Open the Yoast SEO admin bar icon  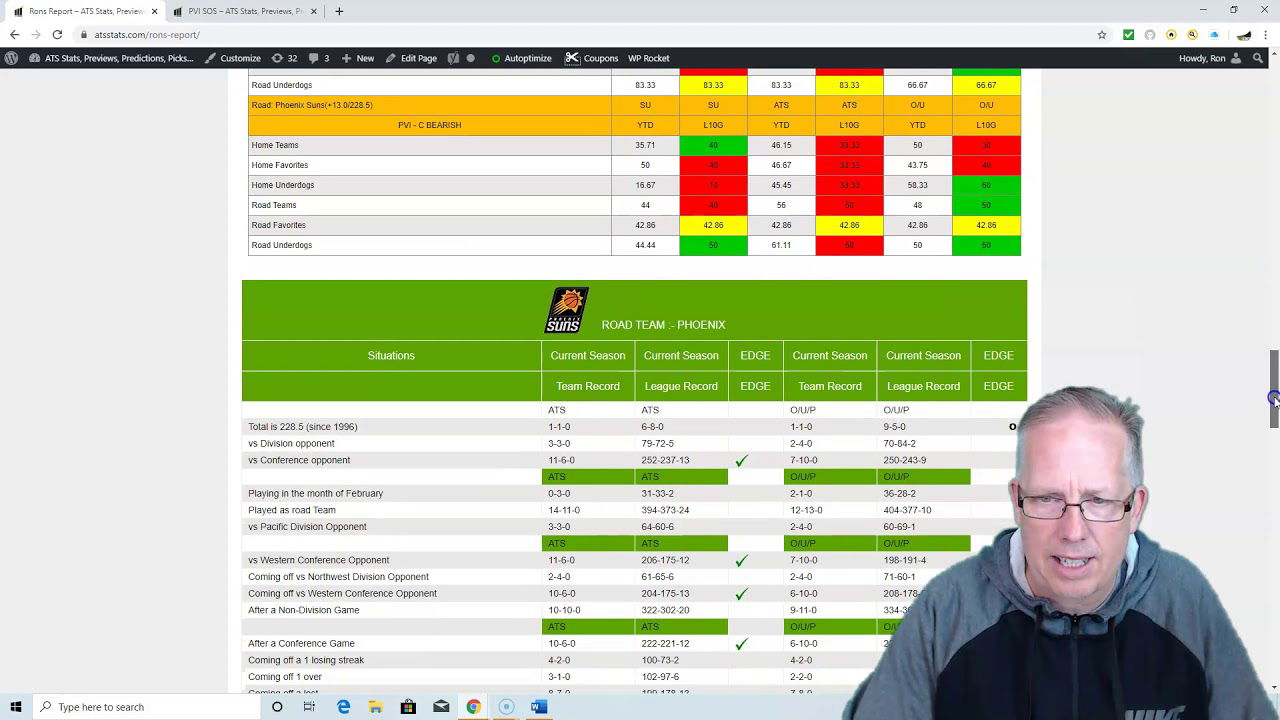coord(453,58)
